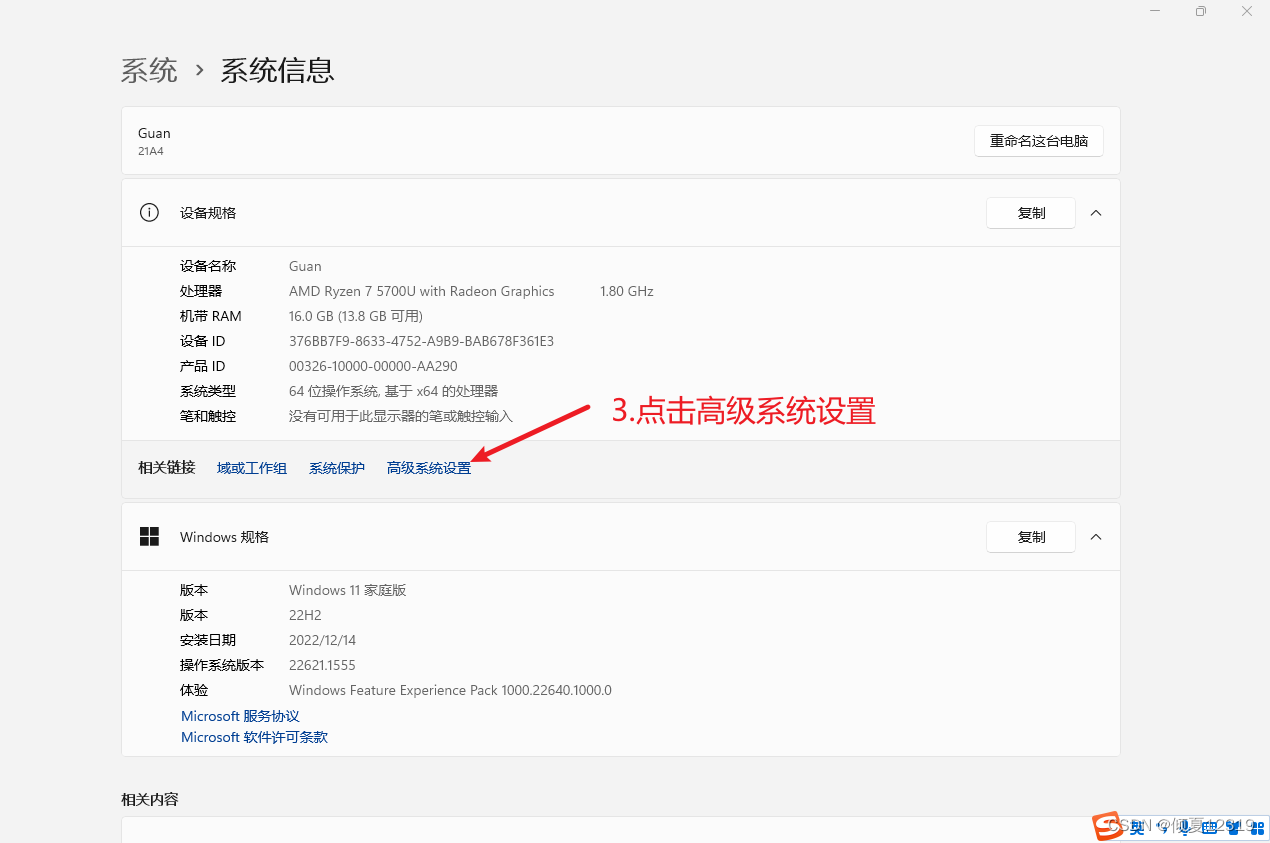Select install date 2022/12/14
Image resolution: width=1270 pixels, height=843 pixels.
322,640
